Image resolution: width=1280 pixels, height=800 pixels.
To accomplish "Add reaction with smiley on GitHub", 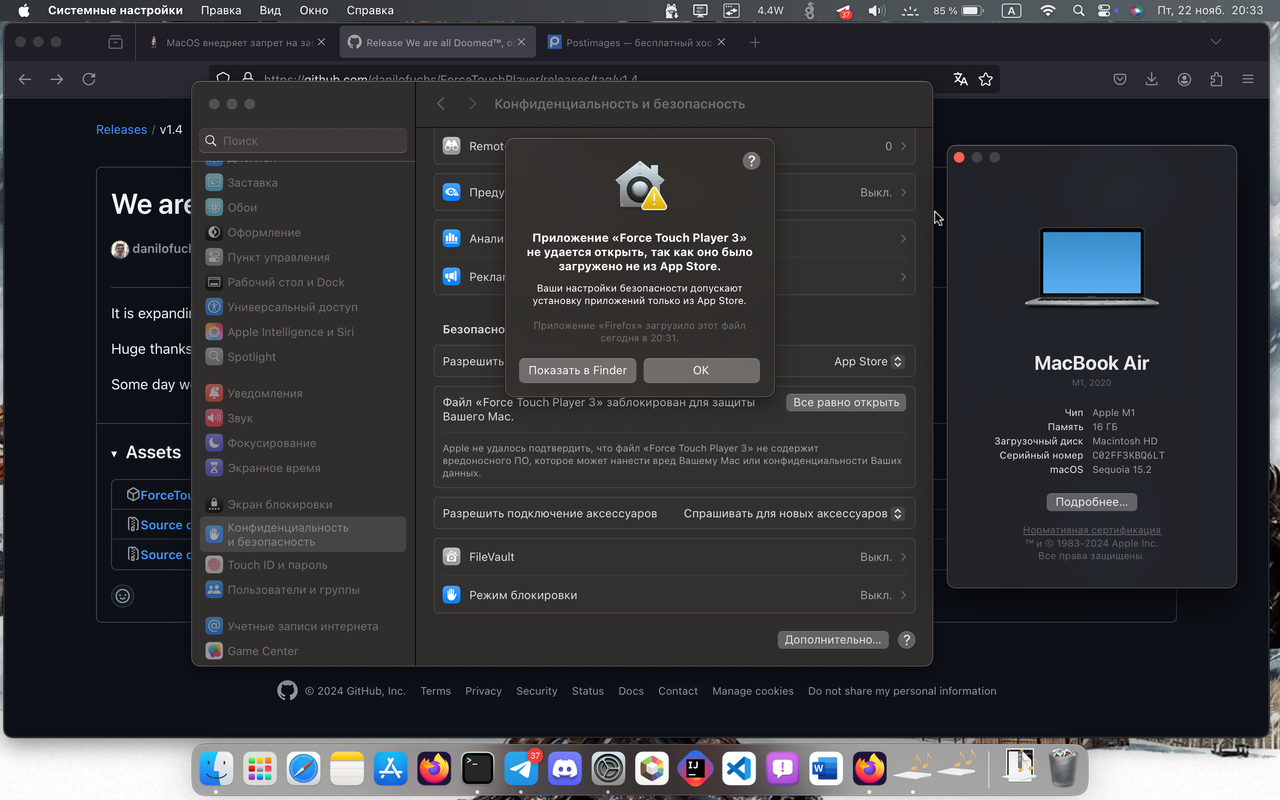I will coord(123,596).
